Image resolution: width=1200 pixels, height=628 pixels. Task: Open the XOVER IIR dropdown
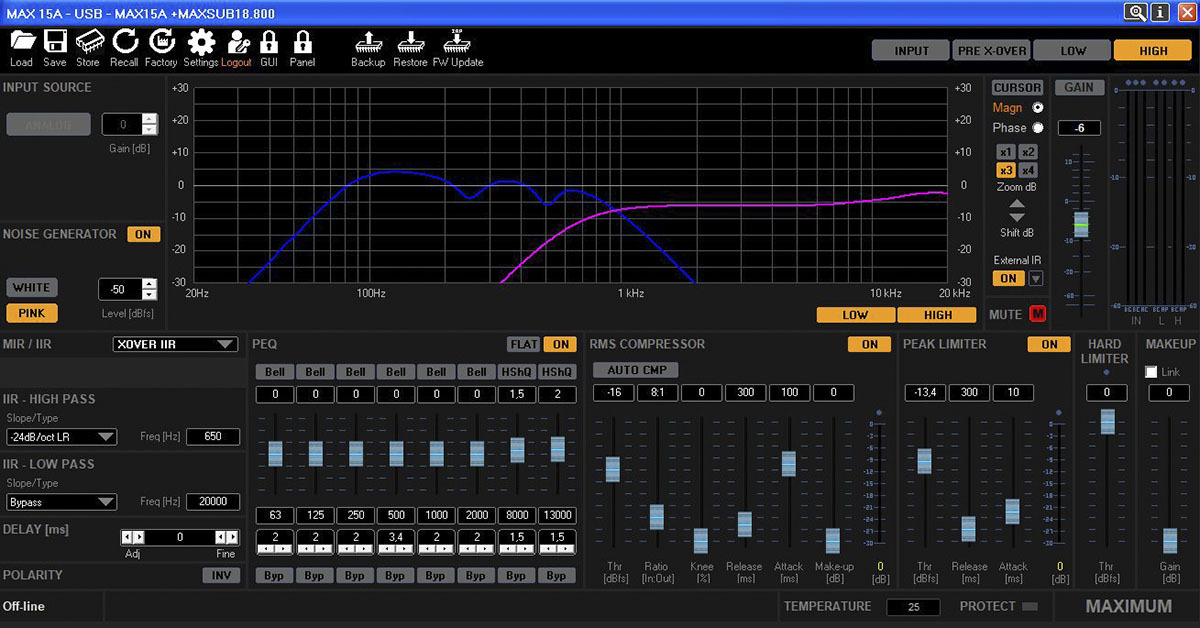175,345
